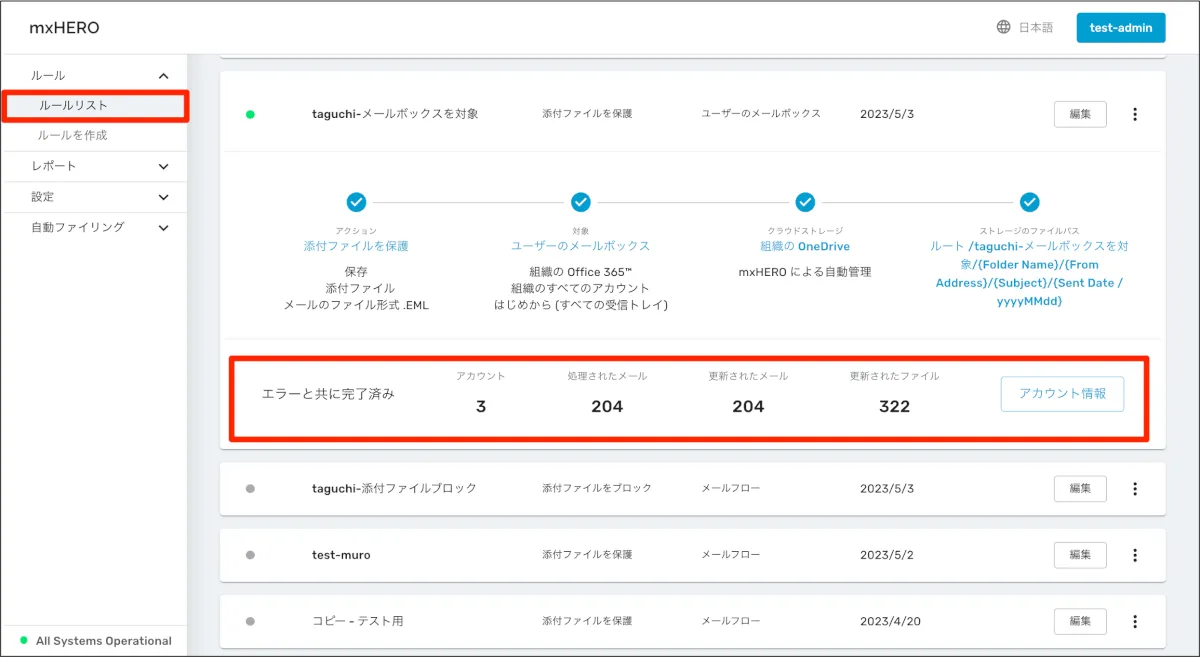
Task: Select ルールを作成 in the sidebar
Action: click(73, 135)
